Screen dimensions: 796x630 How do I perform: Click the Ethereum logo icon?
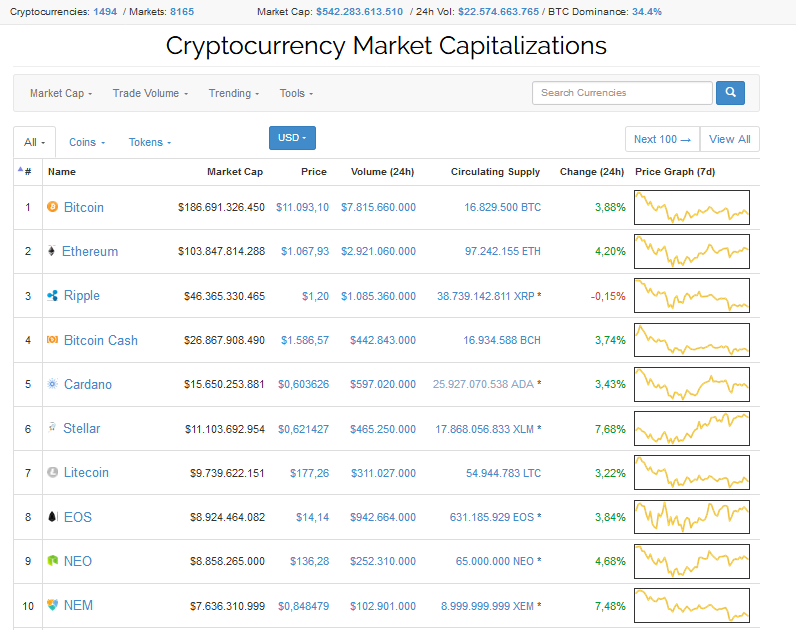pyautogui.click(x=51, y=251)
